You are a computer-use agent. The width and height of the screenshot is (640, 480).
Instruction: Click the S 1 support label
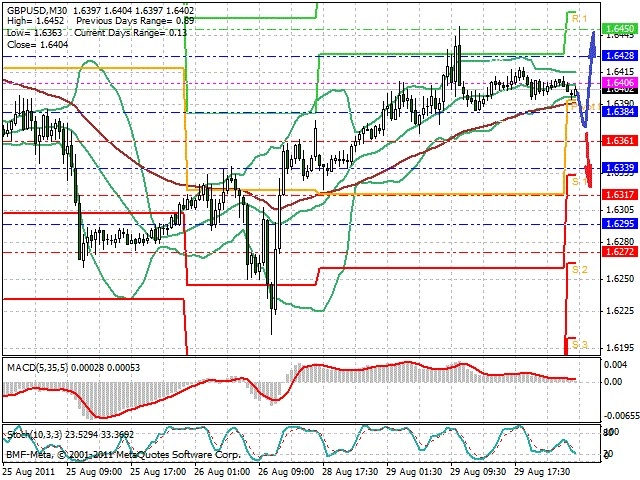[579, 181]
